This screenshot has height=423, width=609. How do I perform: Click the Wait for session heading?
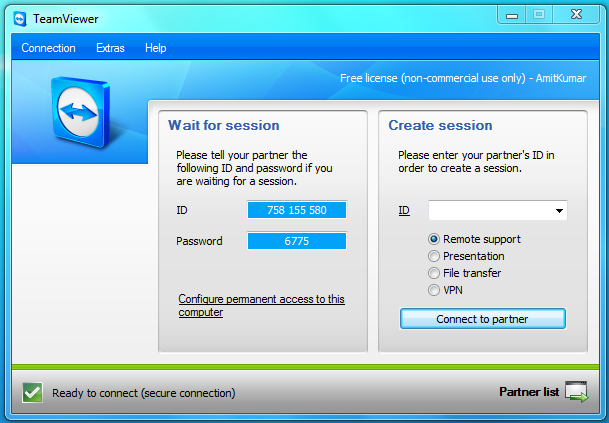tap(224, 125)
